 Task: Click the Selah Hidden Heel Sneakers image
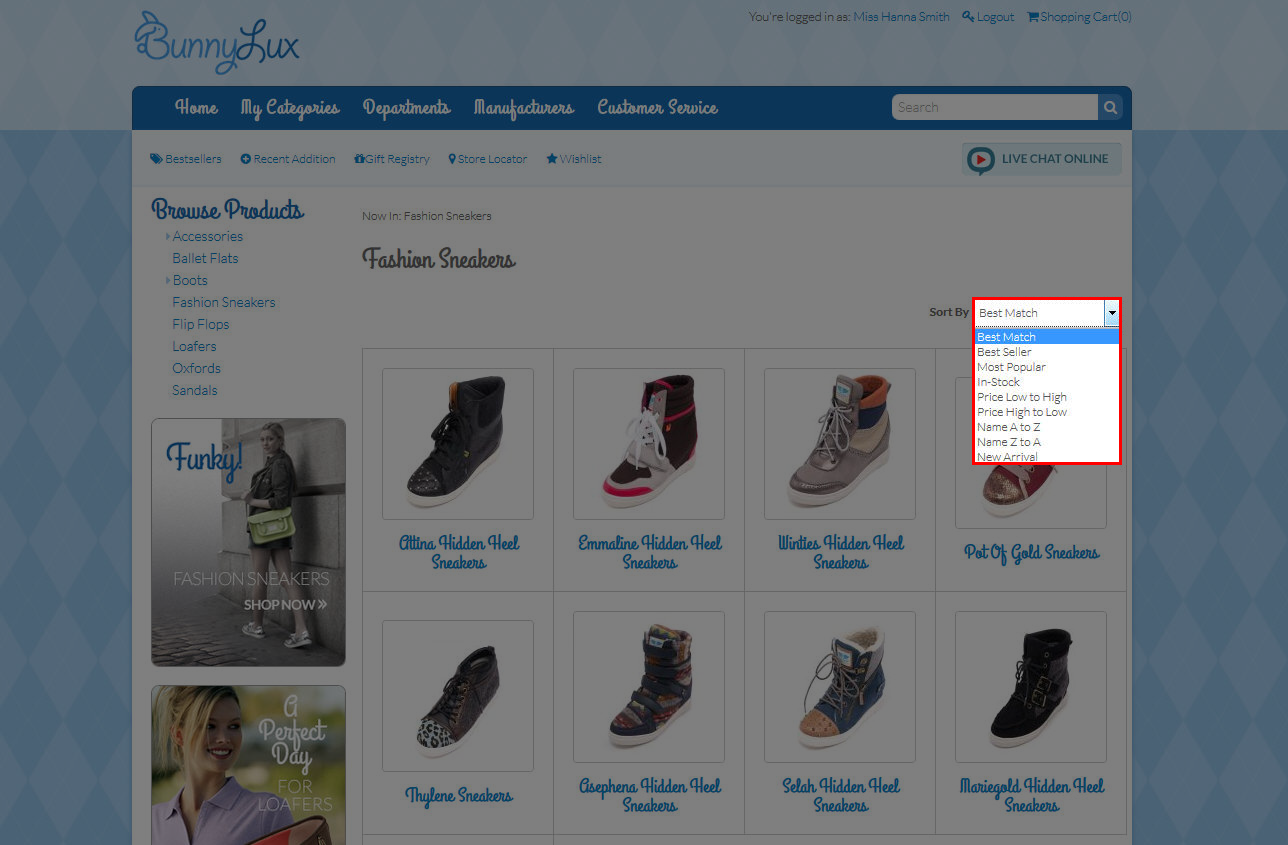[840, 687]
